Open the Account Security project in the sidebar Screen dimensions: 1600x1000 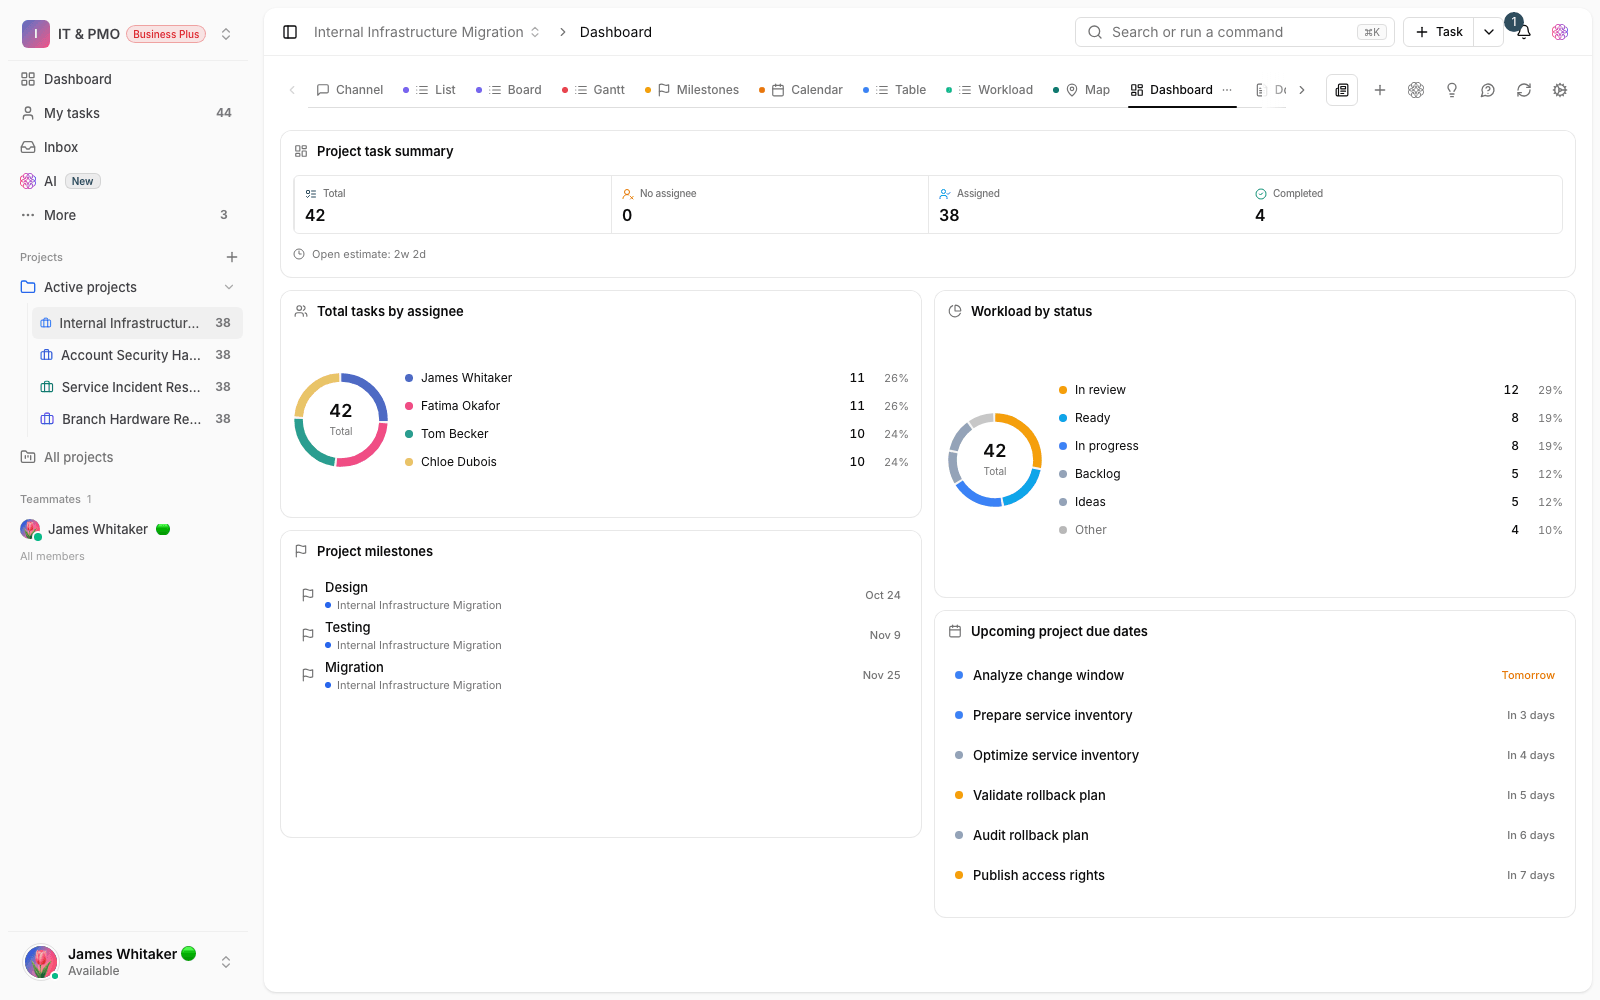tap(137, 355)
